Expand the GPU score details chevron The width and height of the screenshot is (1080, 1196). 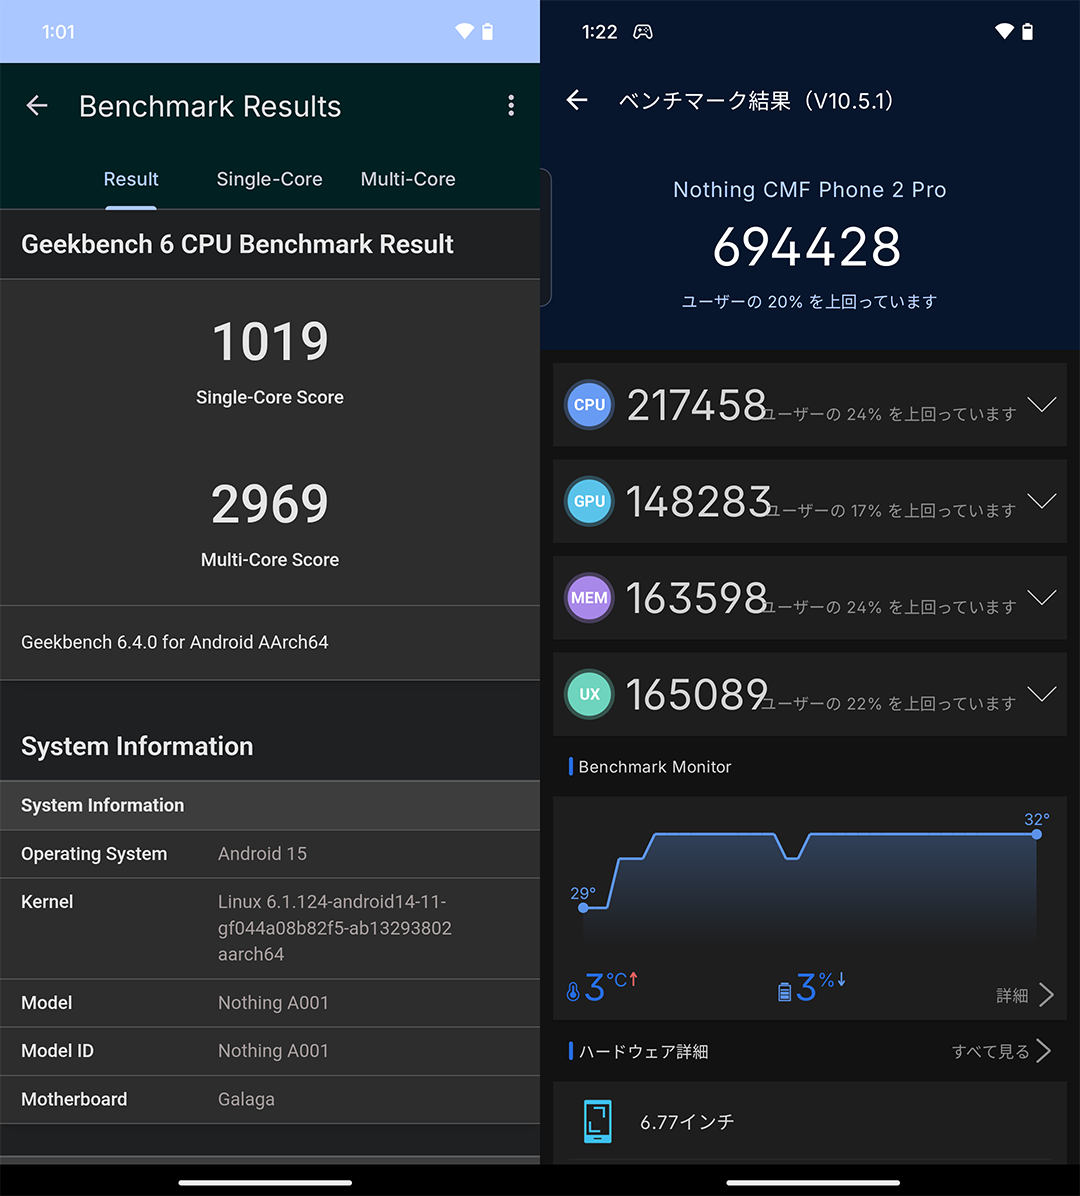point(1041,501)
